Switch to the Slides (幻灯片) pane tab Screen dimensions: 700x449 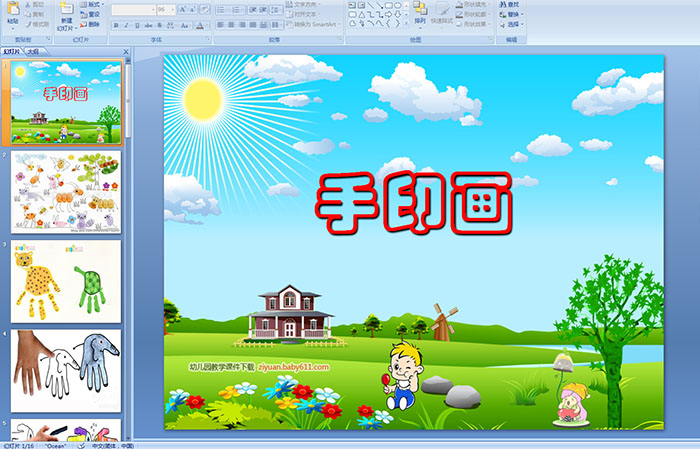point(11,50)
